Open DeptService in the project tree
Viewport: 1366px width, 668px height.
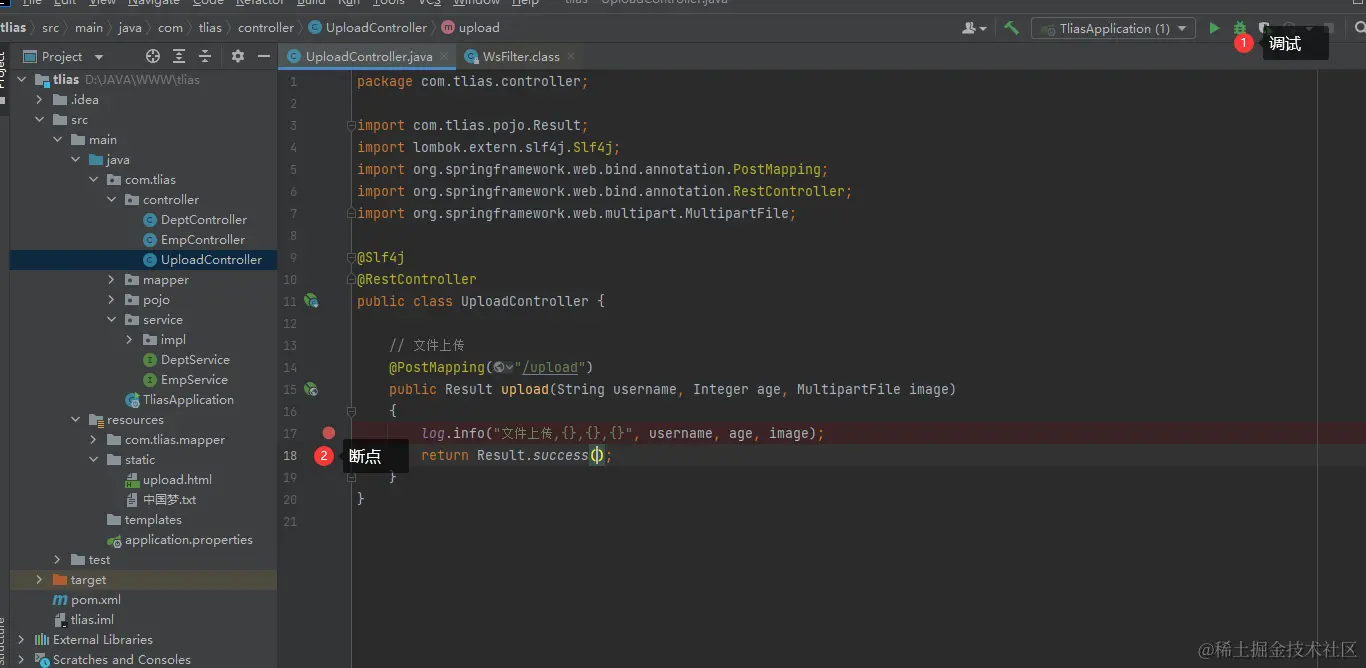[x=195, y=359]
